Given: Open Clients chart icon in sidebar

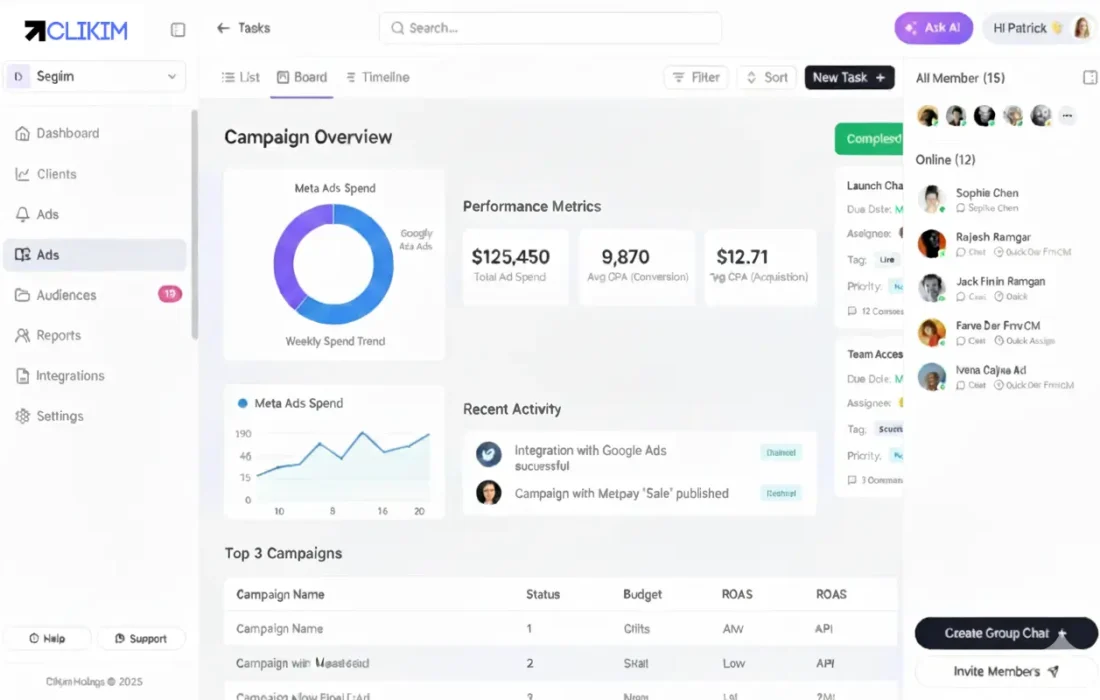Looking at the screenshot, I should point(22,174).
